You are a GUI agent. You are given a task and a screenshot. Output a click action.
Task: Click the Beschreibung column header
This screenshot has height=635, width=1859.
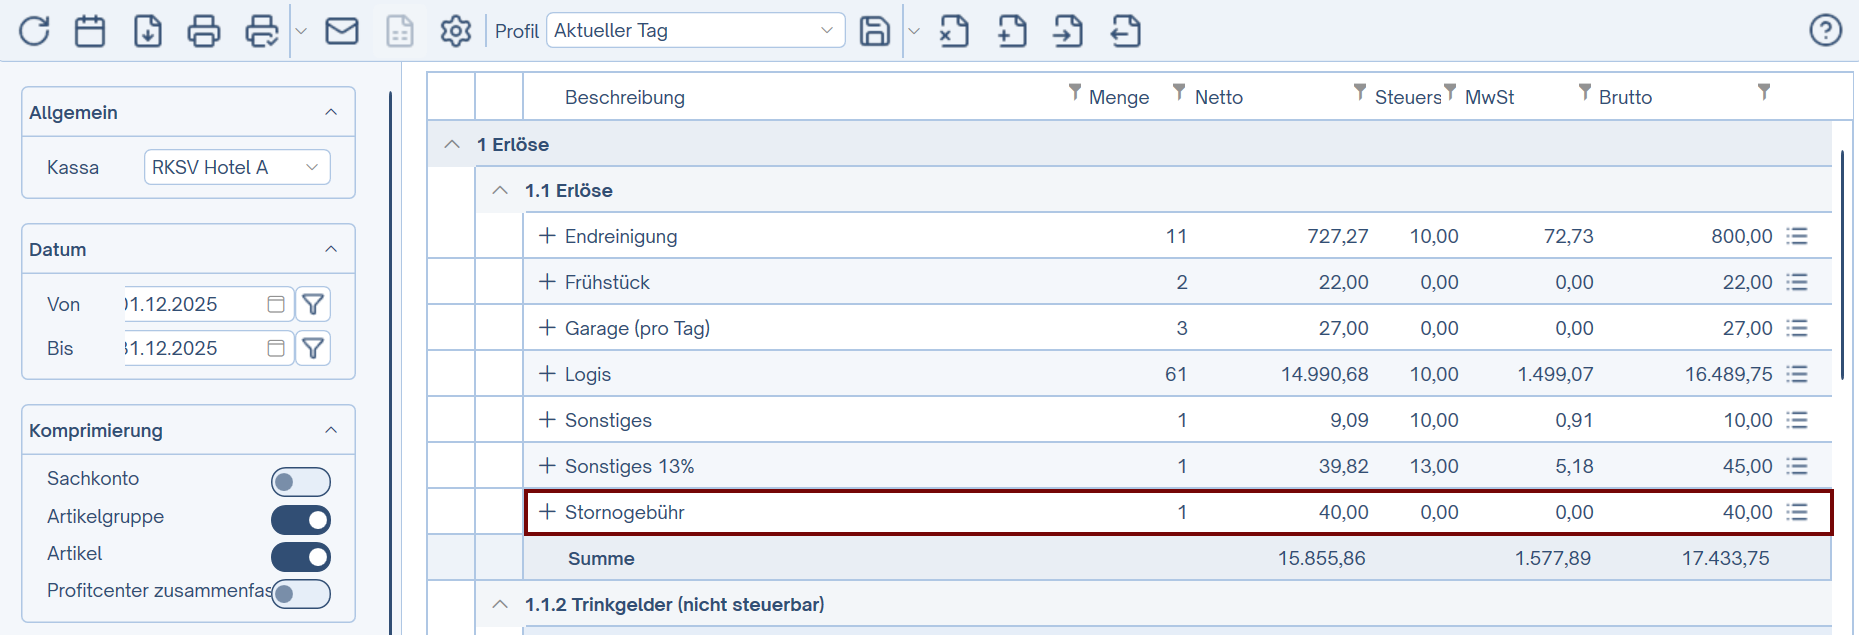click(625, 97)
